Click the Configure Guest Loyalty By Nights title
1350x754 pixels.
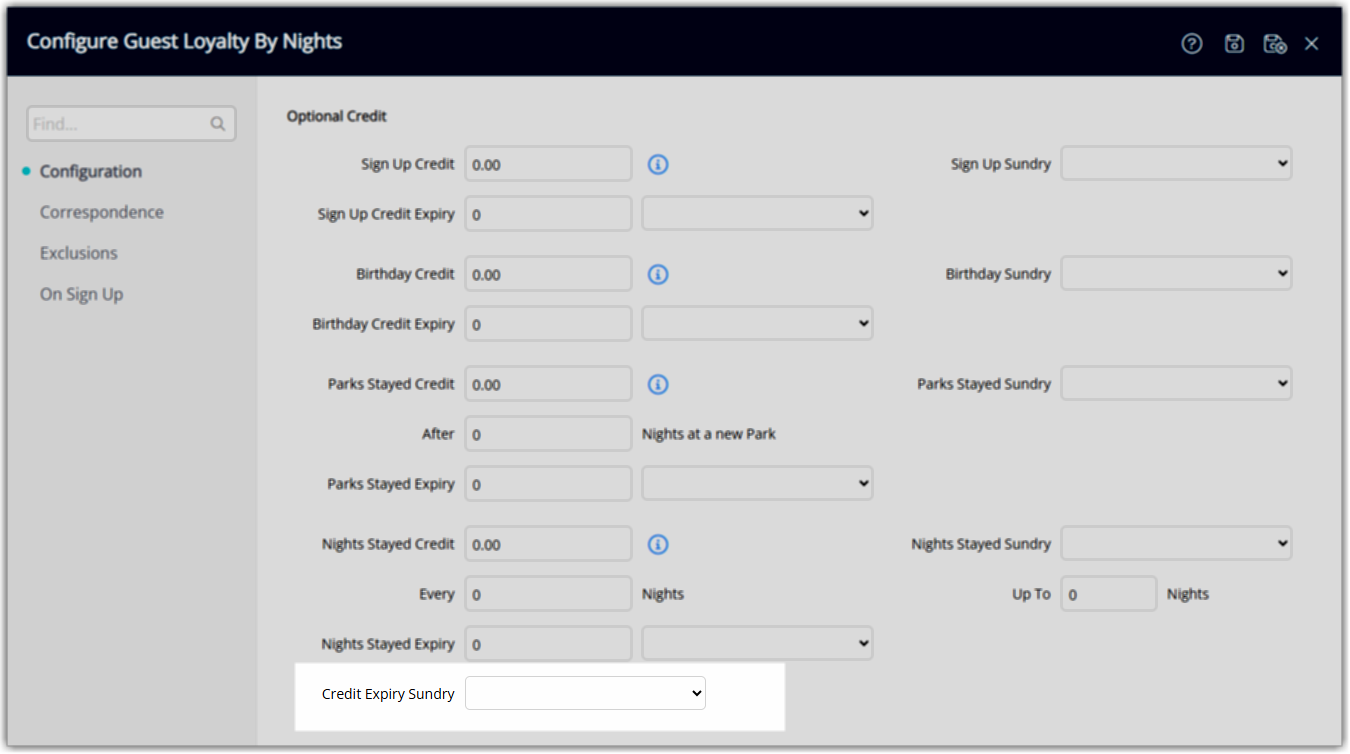click(x=184, y=41)
